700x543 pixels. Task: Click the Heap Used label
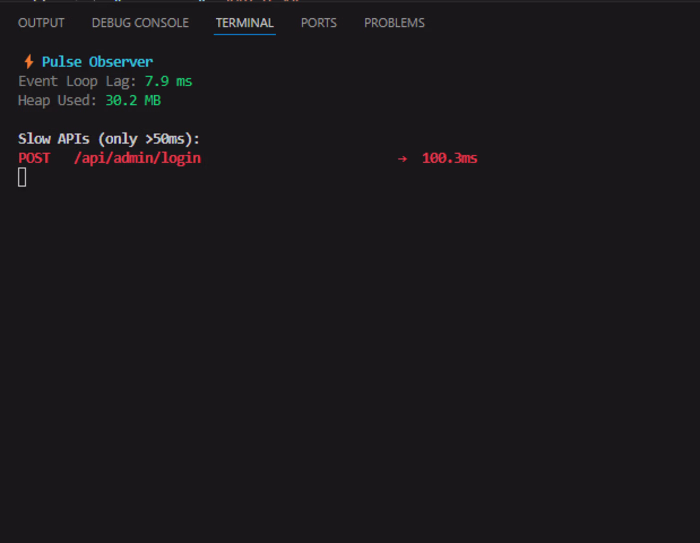57,100
